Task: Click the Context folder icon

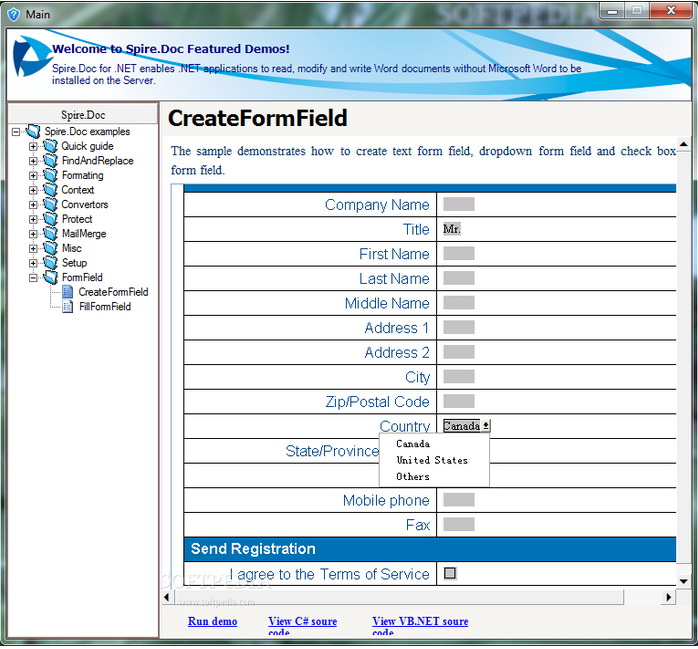Action: click(50, 190)
